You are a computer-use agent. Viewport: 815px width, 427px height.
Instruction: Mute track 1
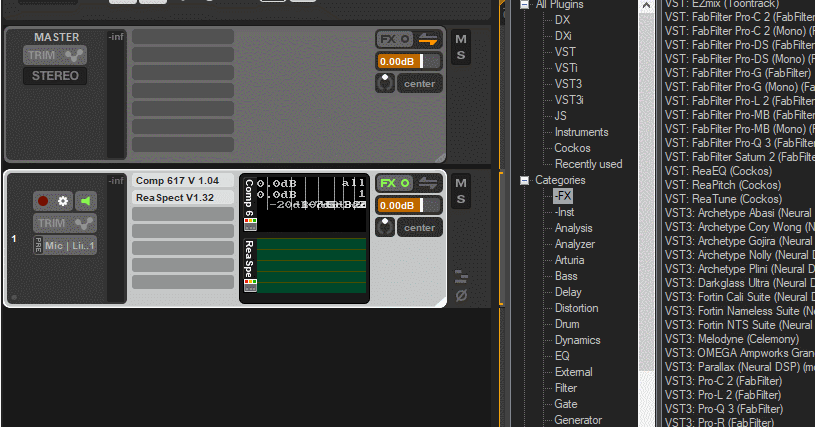461,183
